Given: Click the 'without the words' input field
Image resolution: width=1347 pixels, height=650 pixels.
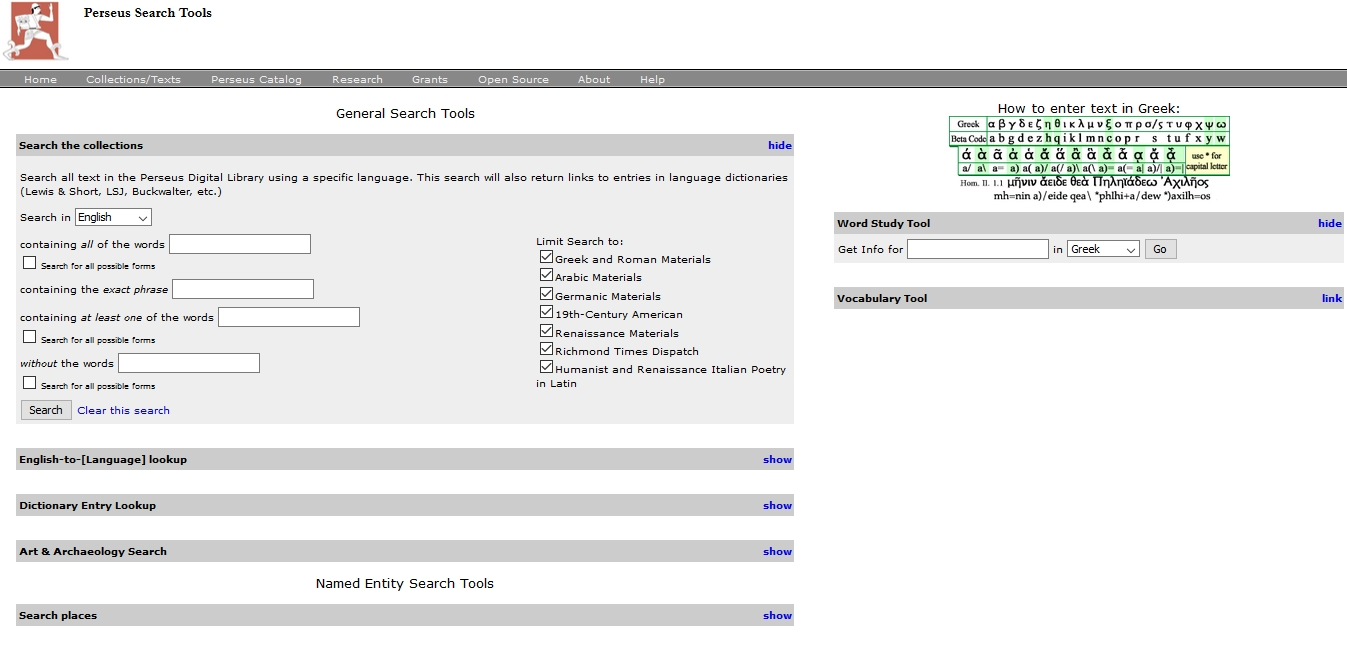Looking at the screenshot, I should click(x=189, y=363).
